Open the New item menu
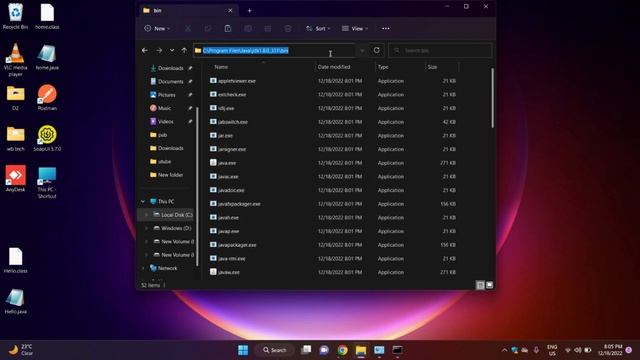This screenshot has height=360, width=640. (157, 29)
